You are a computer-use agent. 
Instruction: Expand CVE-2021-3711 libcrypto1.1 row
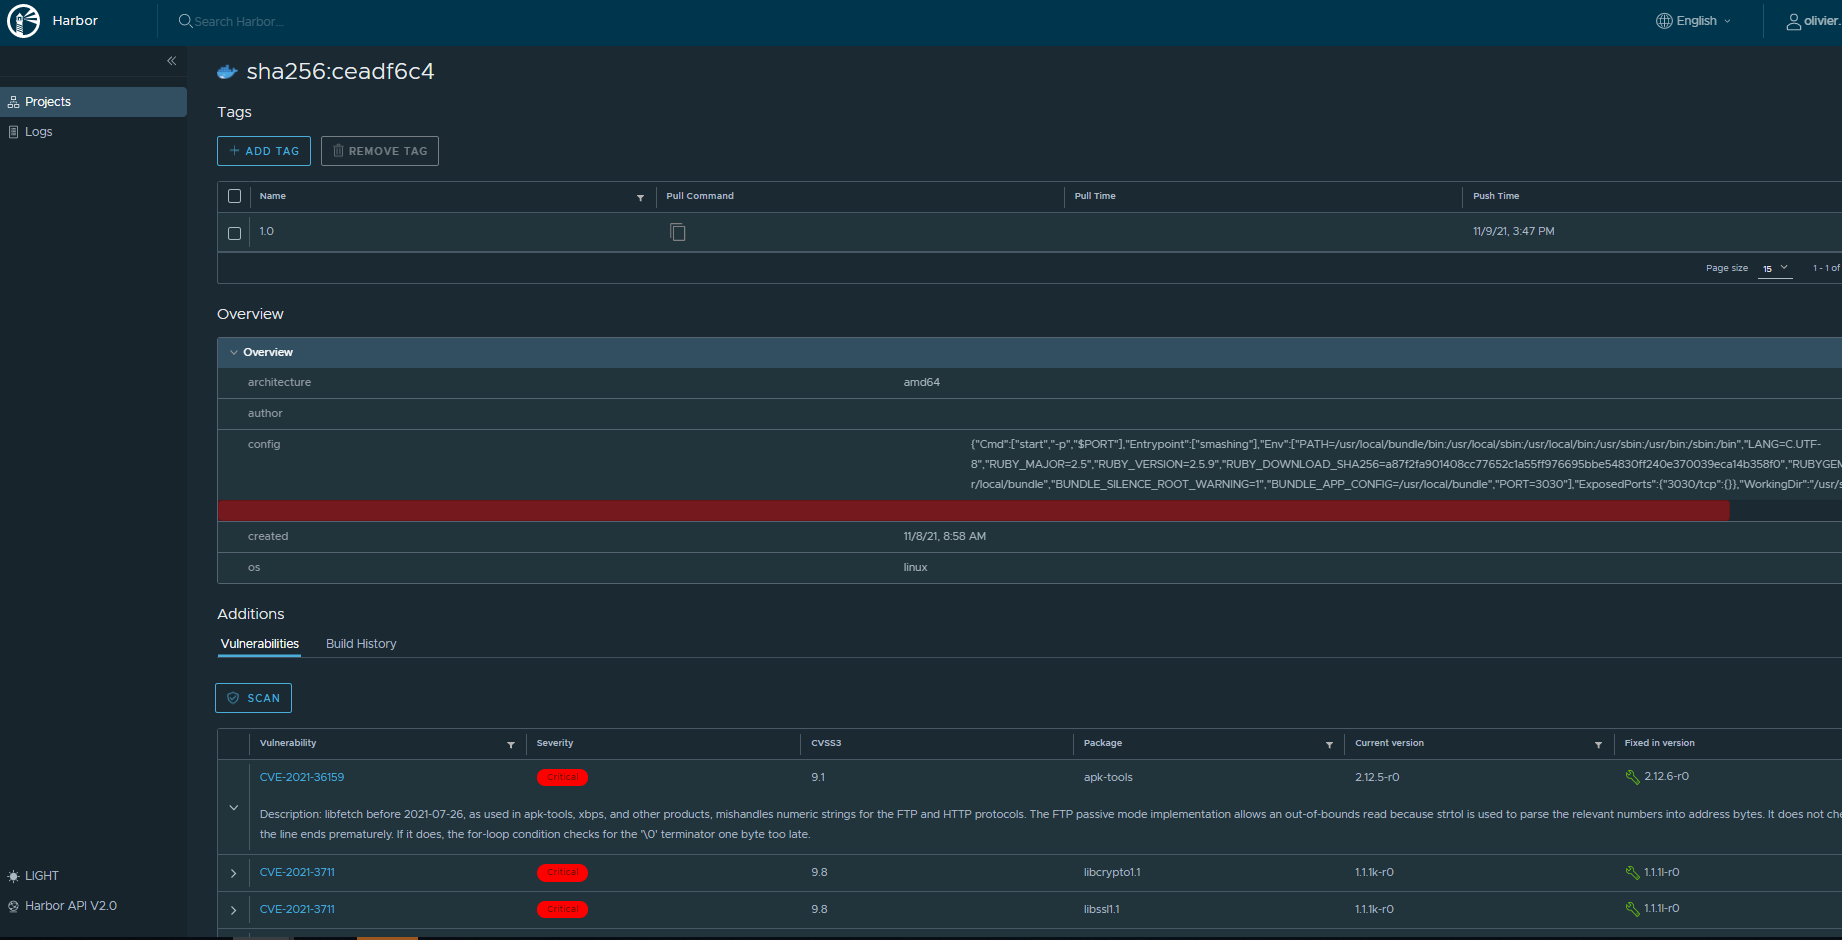tap(234, 873)
